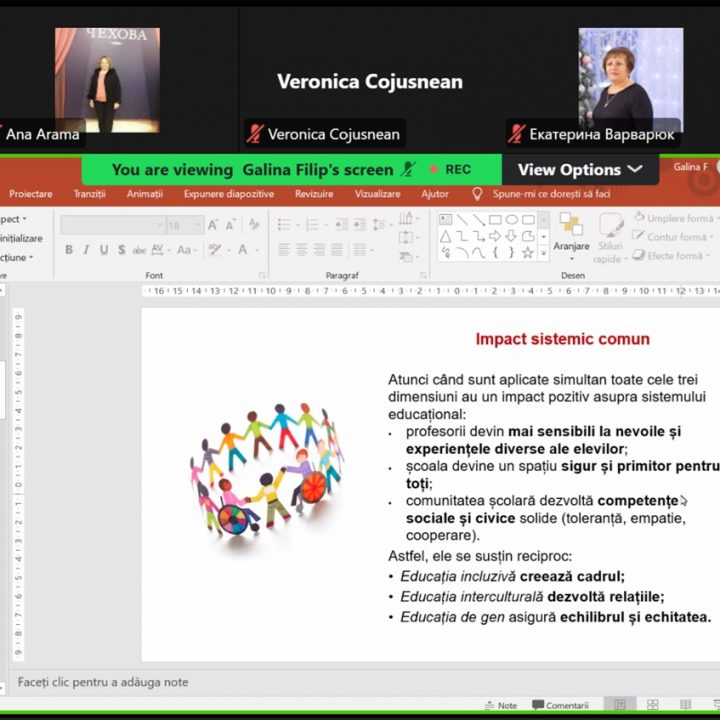Open the Tranziții ribbon tab
This screenshot has height=720, width=720.
(x=89, y=194)
